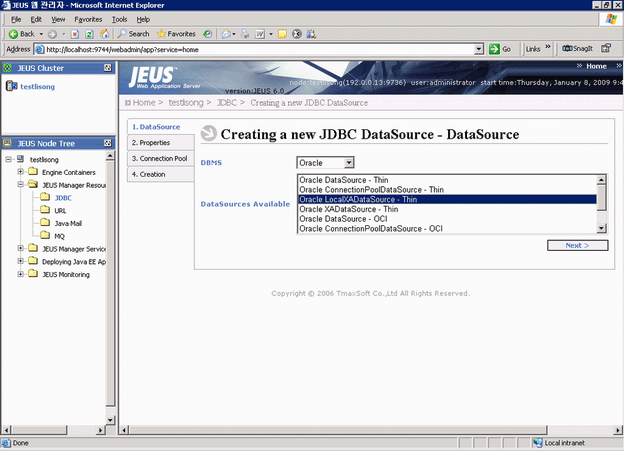Open the Edit icon's dropdown arrow
The width and height of the screenshot is (624, 451).
271,34
